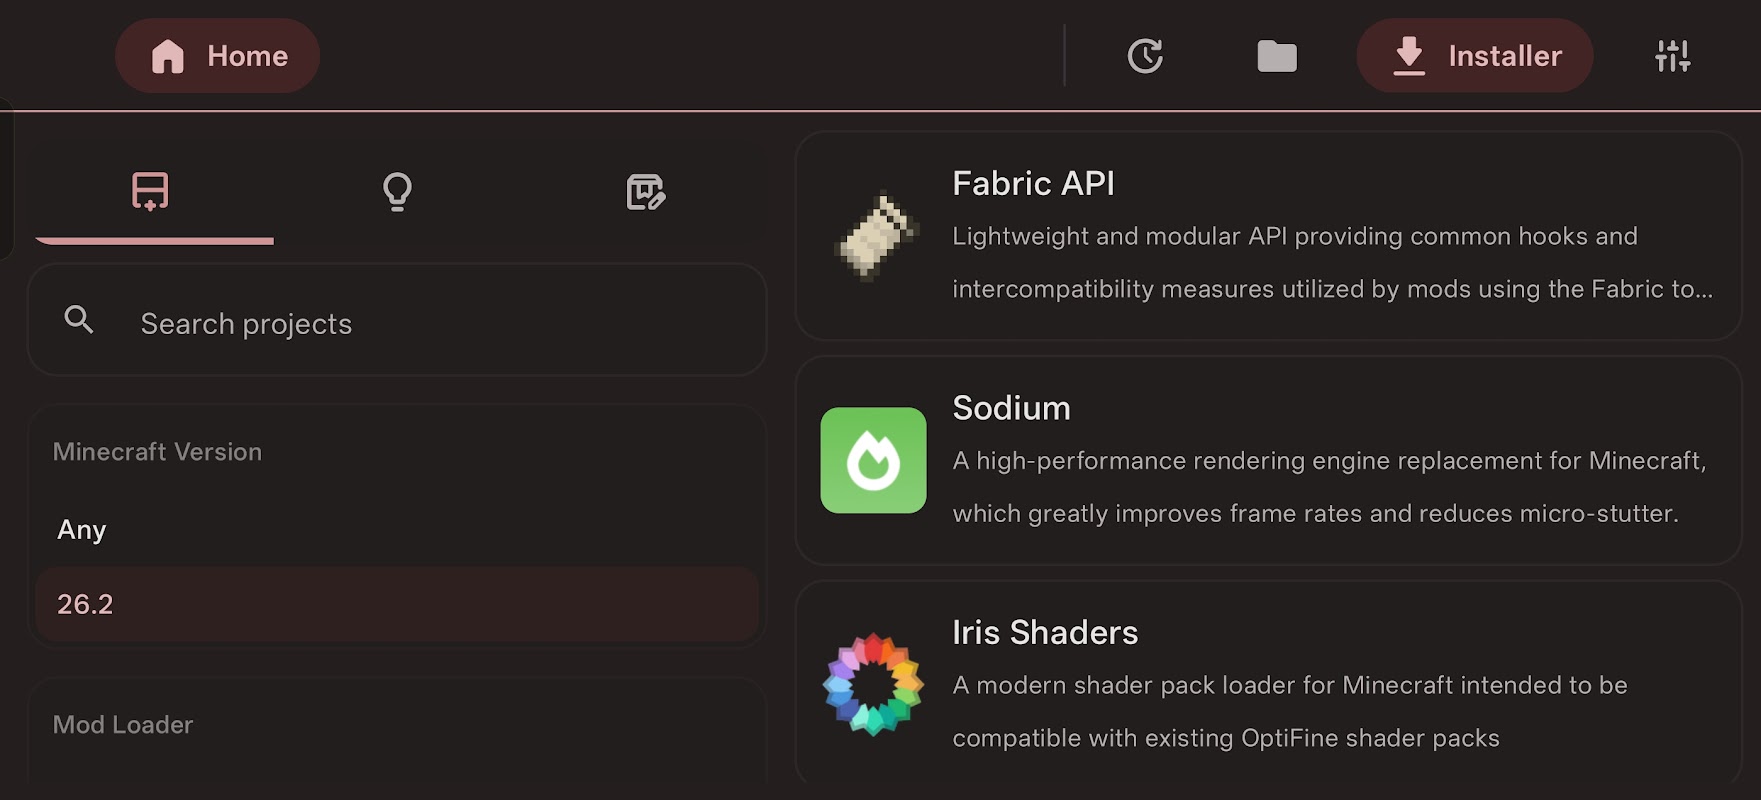The width and height of the screenshot is (1761, 800).
Task: Click the Fabric API project icon
Action: [874, 236]
